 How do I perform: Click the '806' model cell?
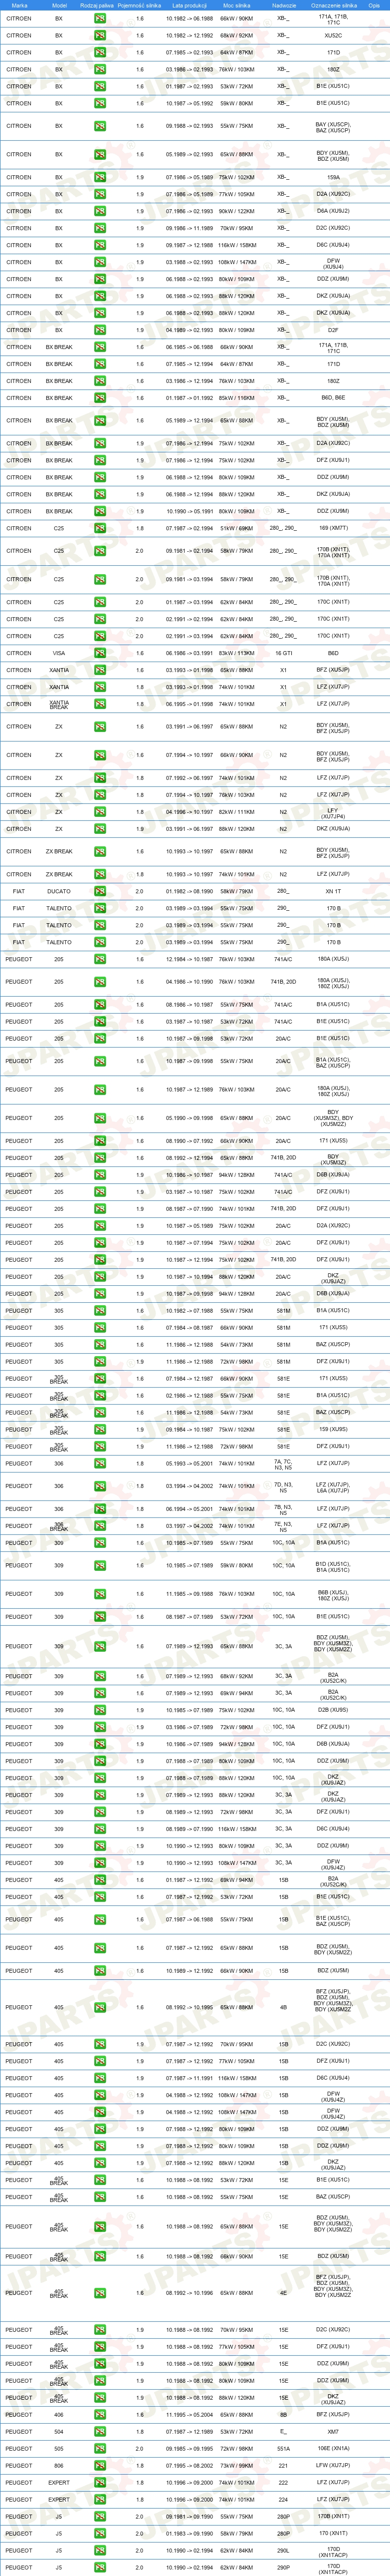point(59,2465)
